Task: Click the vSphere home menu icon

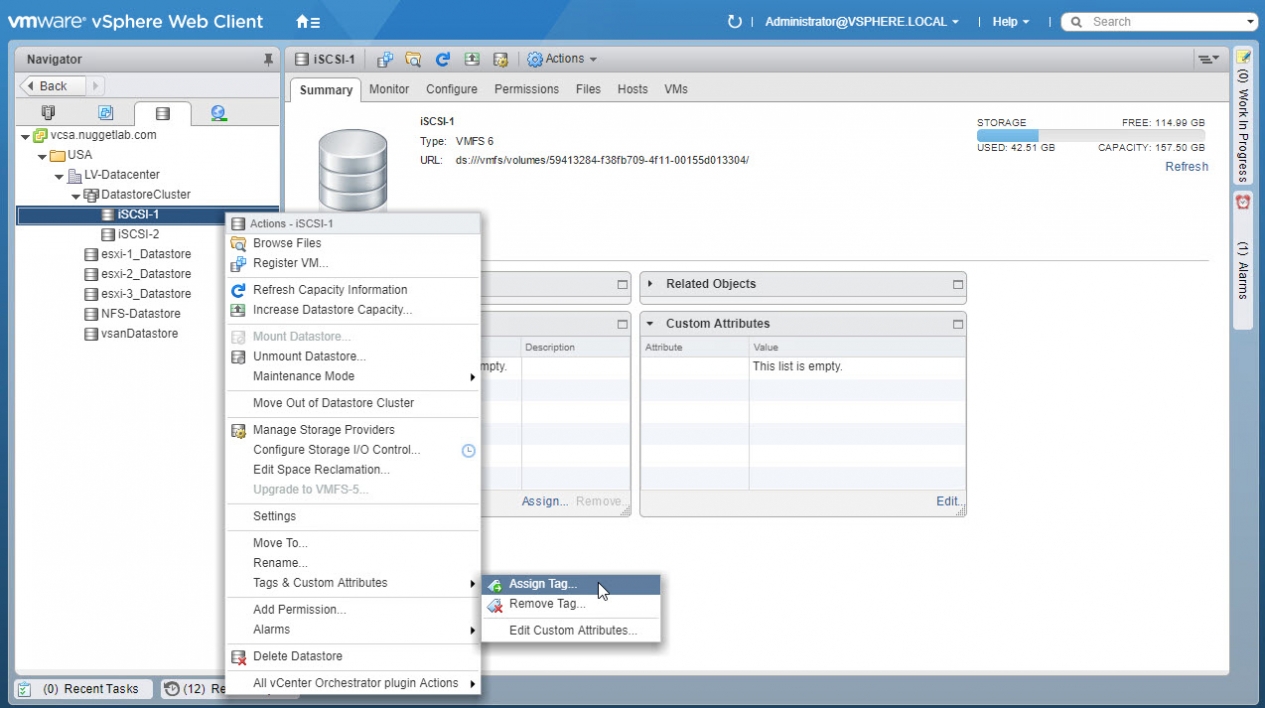Action: [x=307, y=21]
